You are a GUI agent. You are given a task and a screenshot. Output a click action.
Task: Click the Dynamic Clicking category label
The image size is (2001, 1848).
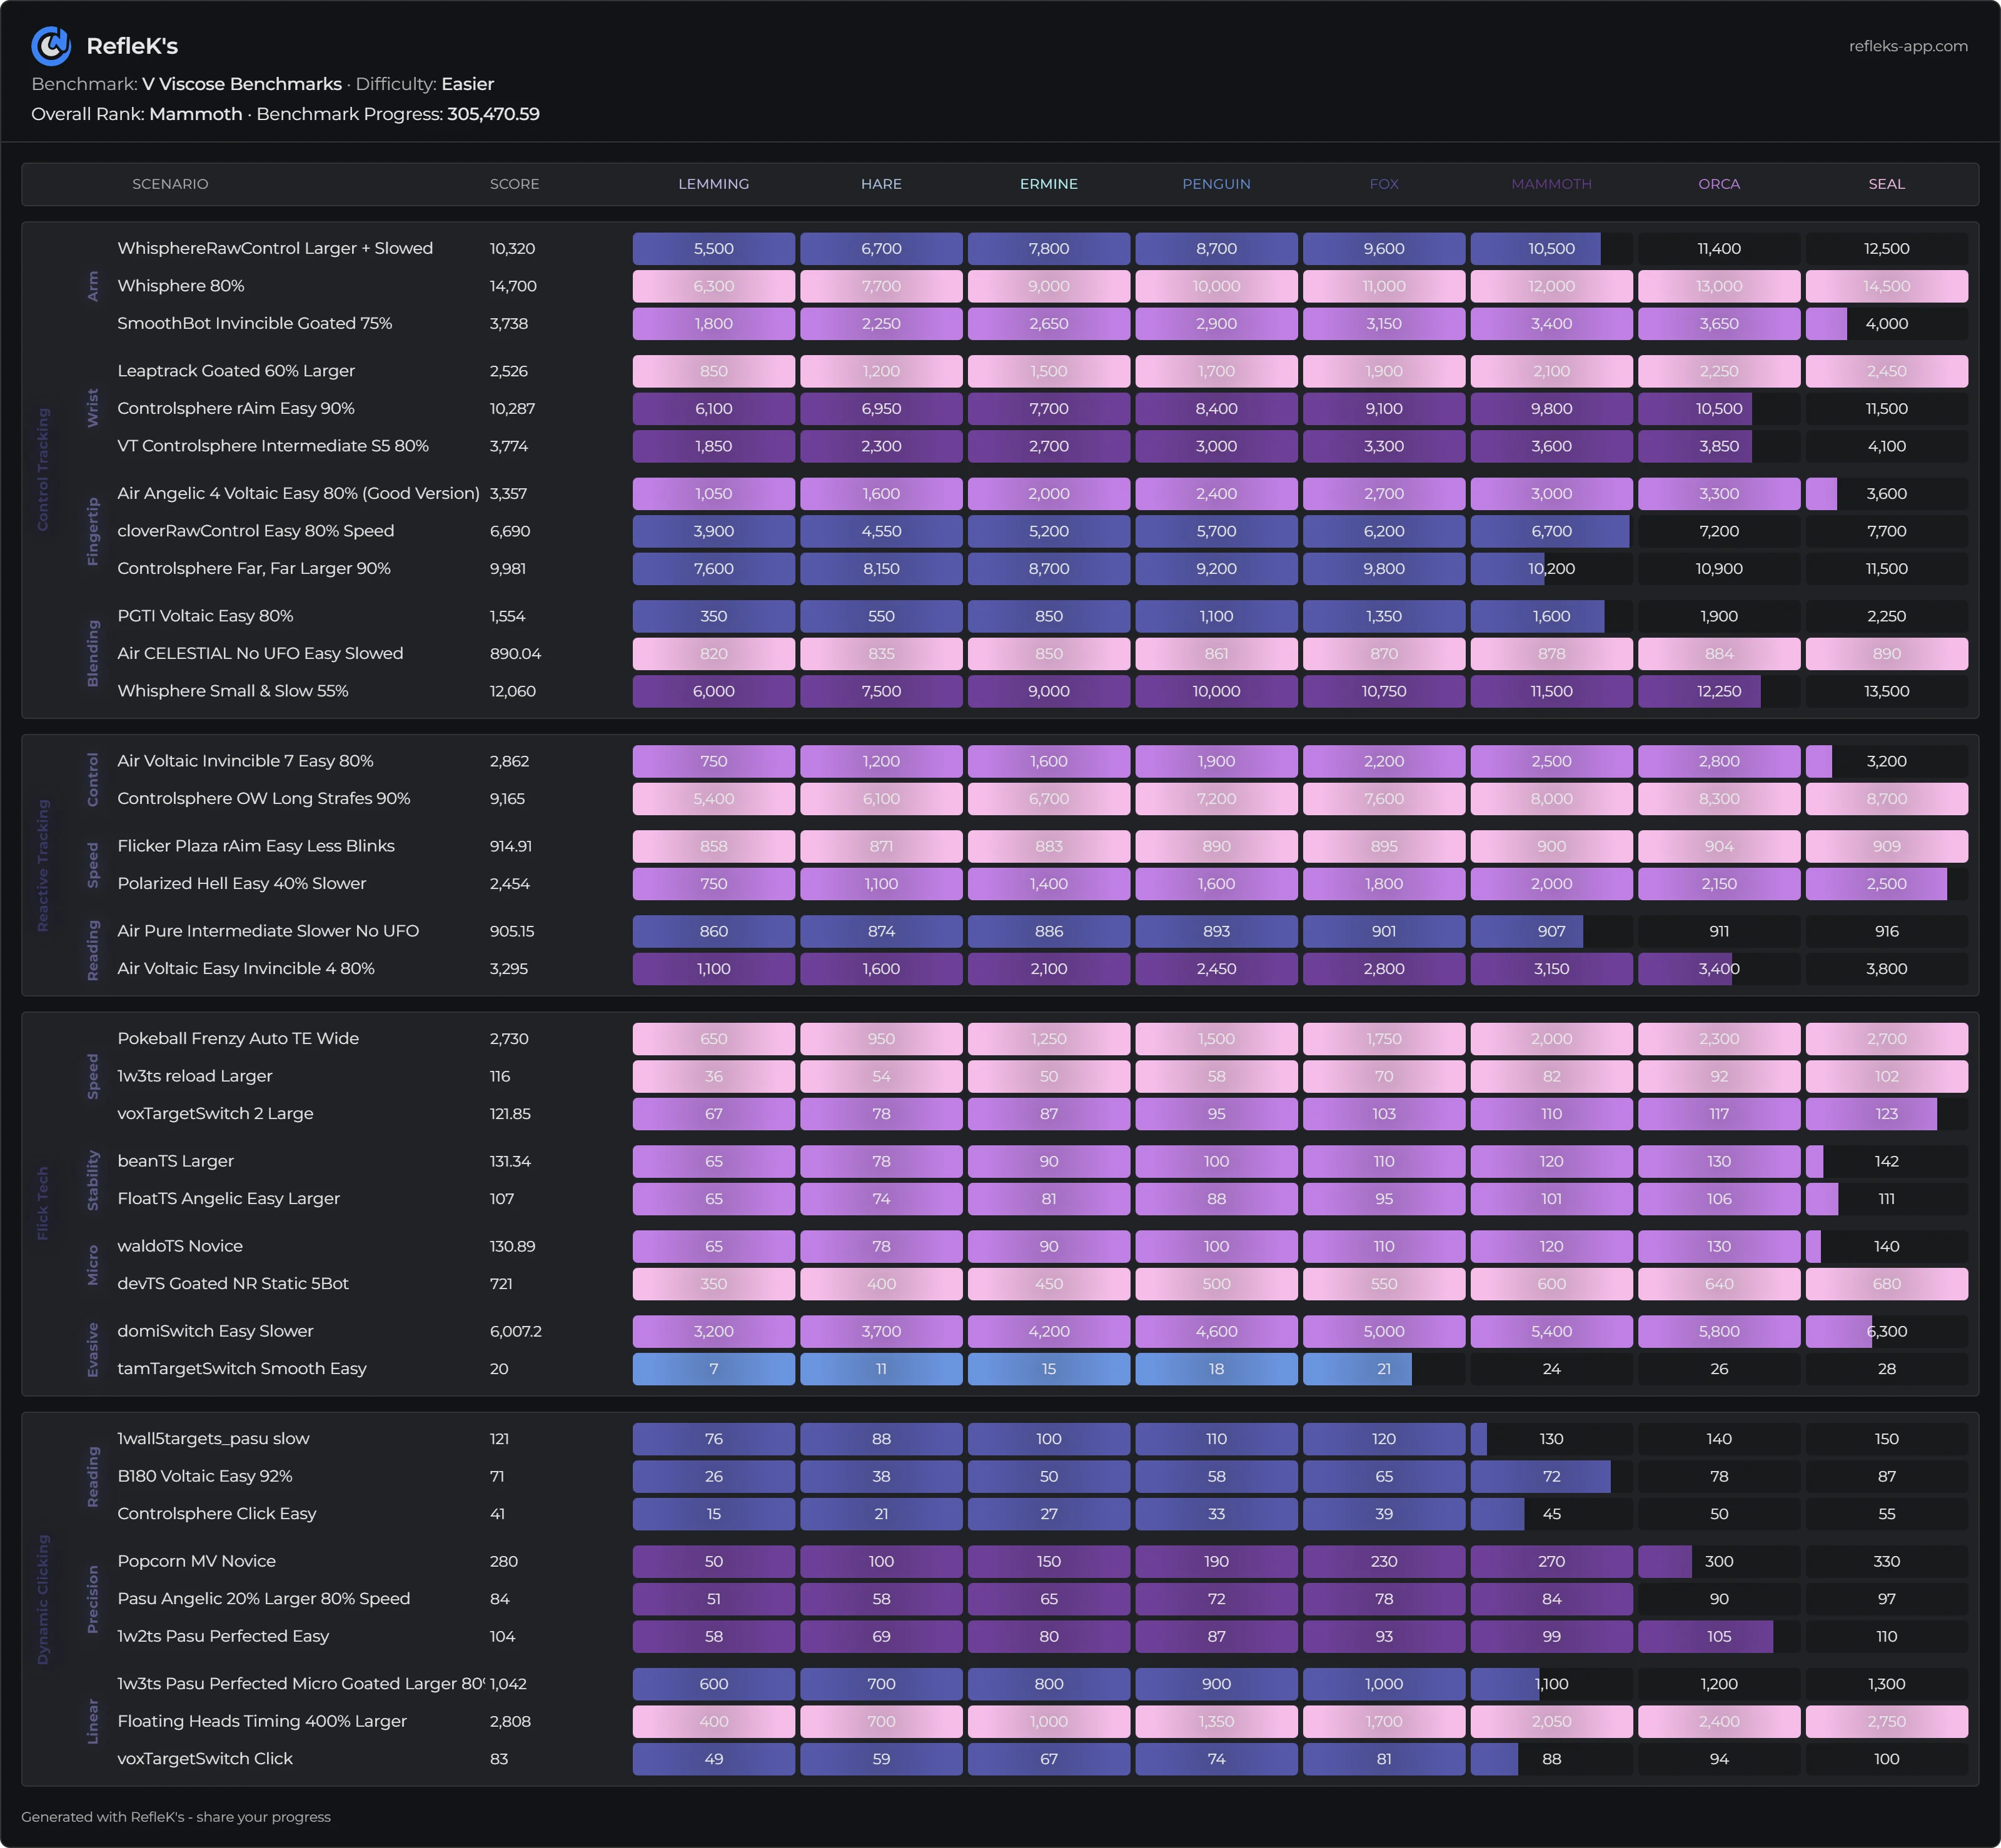point(43,1599)
